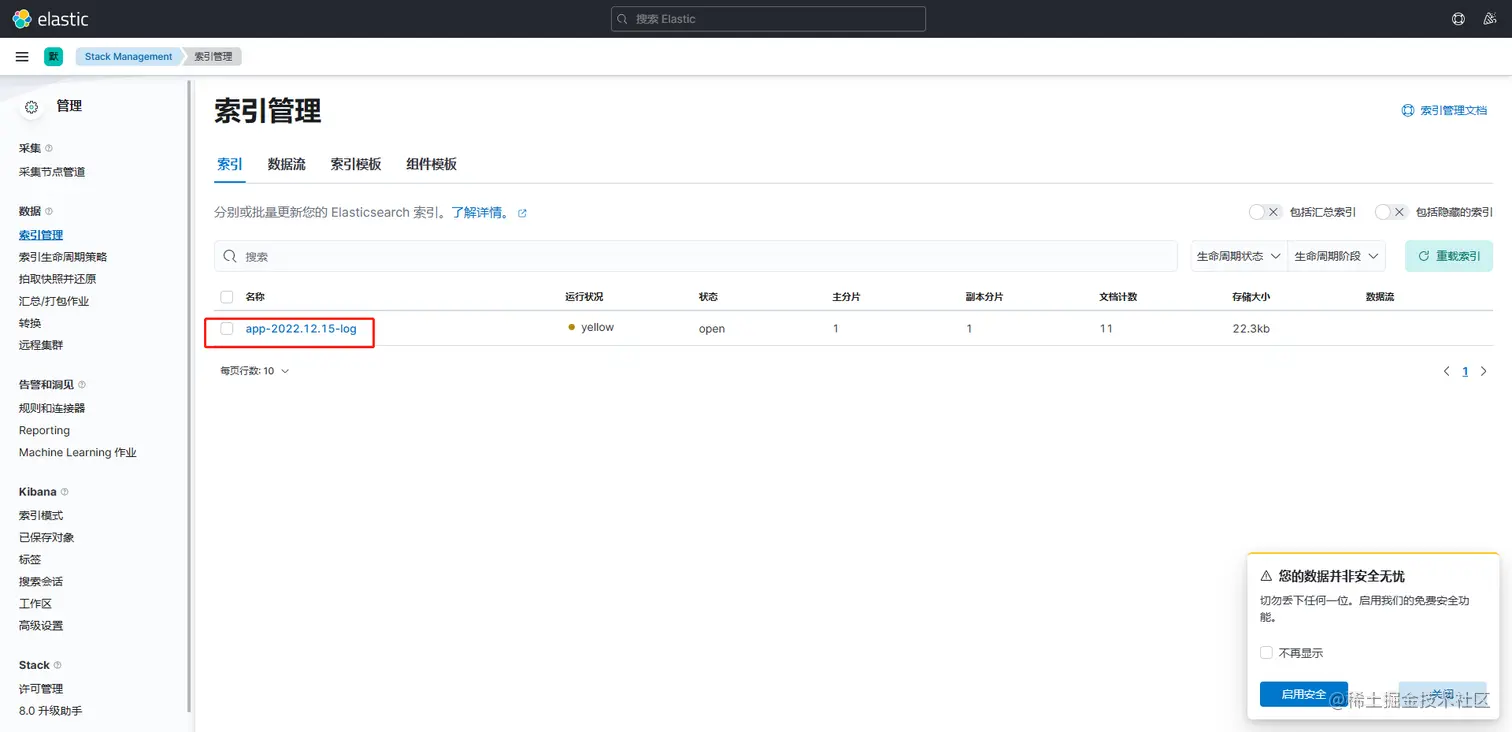Image resolution: width=1512 pixels, height=732 pixels.
Task: Open the 索引管理文档 link
Action: (x=1454, y=111)
